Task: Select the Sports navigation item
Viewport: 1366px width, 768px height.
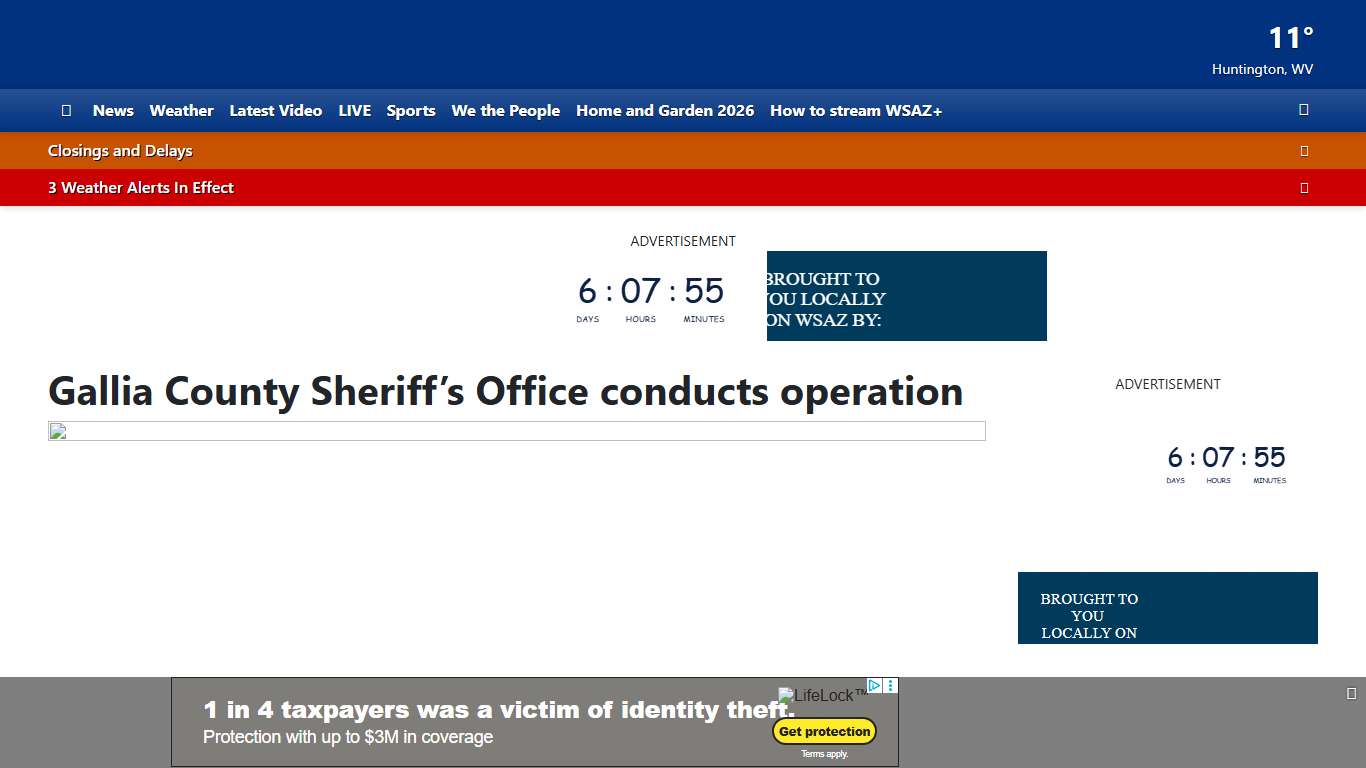Action: 411,110
